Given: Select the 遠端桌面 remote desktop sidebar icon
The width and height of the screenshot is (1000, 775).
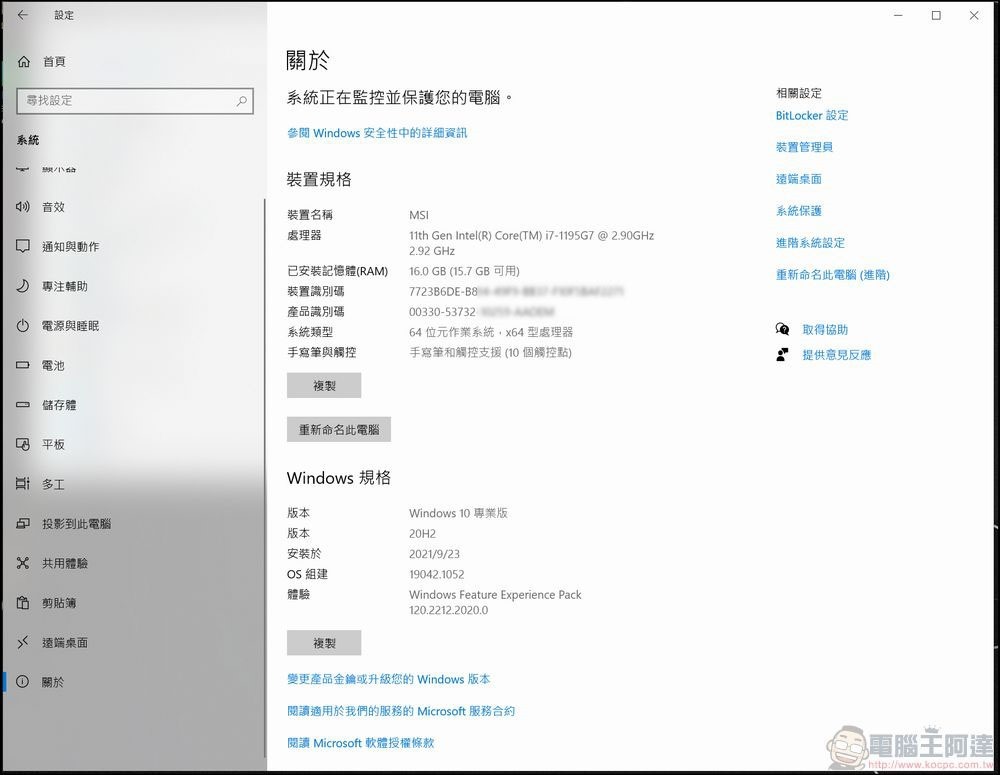Looking at the screenshot, I should 23,642.
